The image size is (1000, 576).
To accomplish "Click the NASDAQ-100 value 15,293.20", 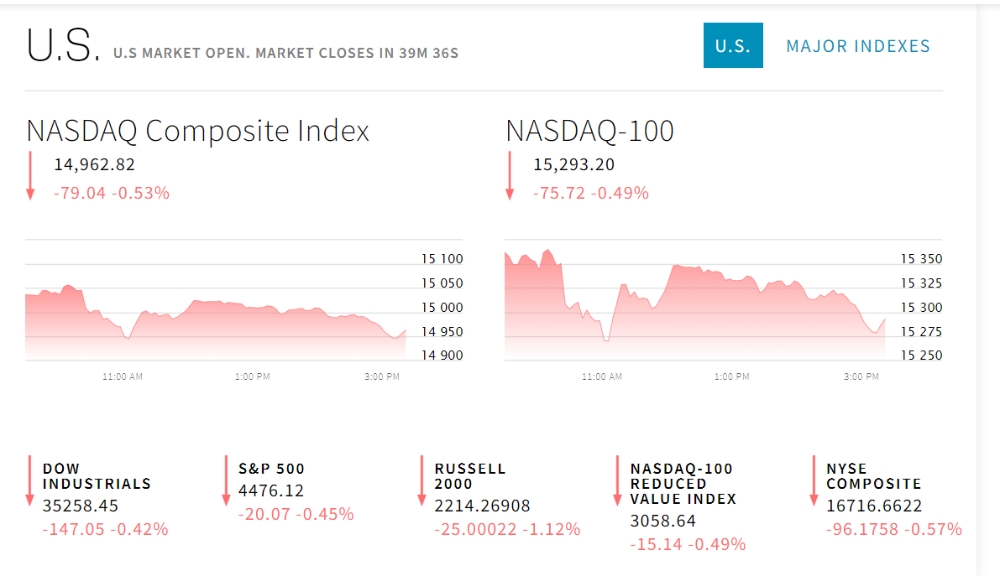I will pyautogui.click(x=573, y=165).
